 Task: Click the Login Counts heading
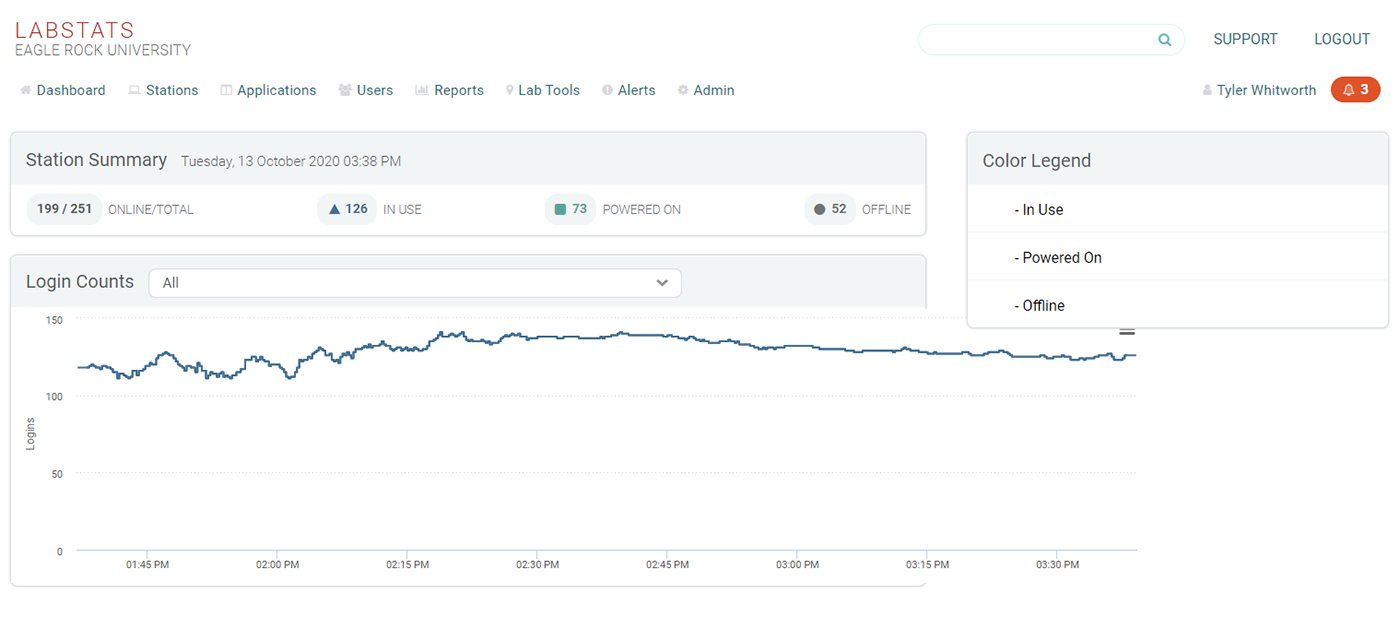(x=80, y=282)
